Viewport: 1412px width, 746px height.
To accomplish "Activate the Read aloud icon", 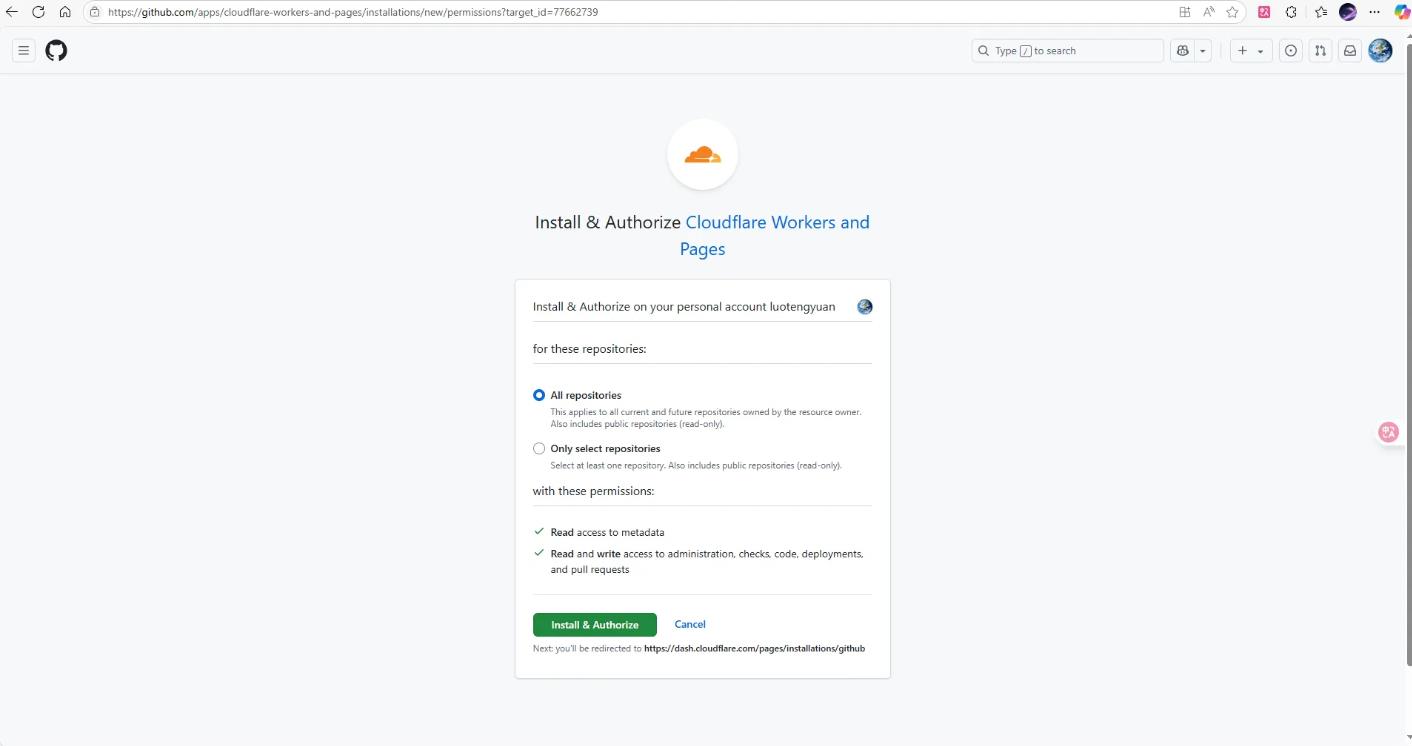I will (1209, 12).
